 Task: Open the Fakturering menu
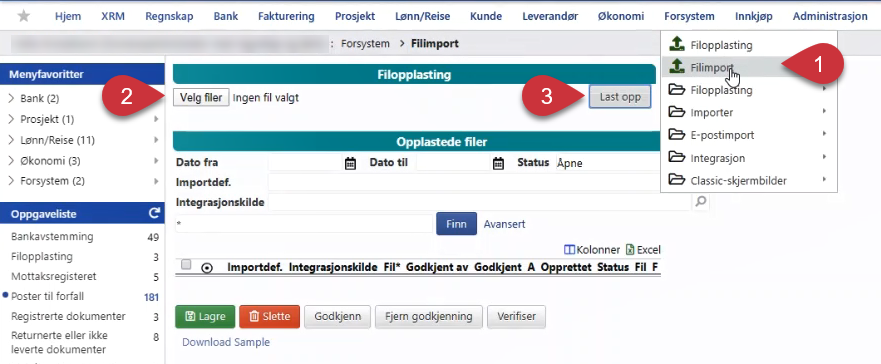coord(286,16)
